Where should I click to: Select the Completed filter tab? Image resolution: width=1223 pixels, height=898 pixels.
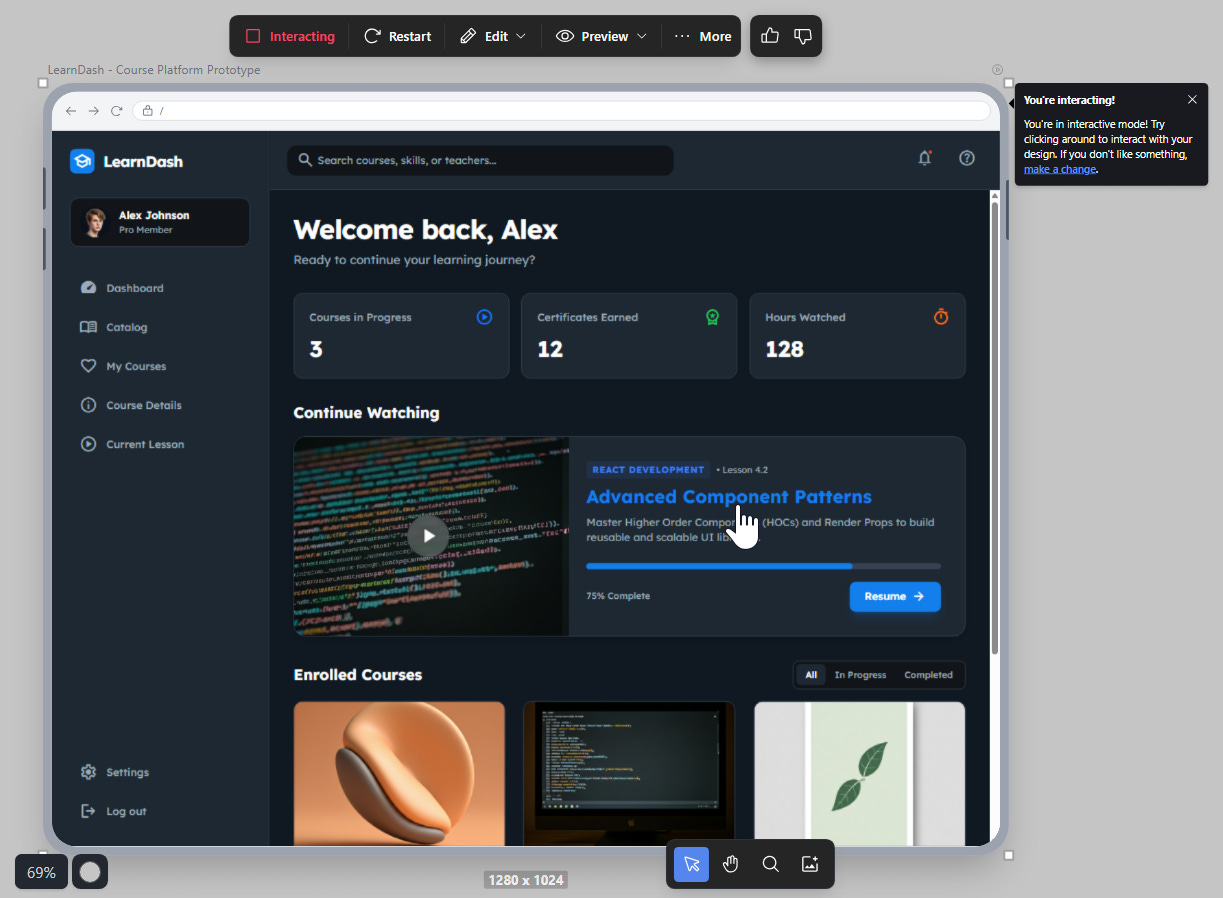click(928, 675)
